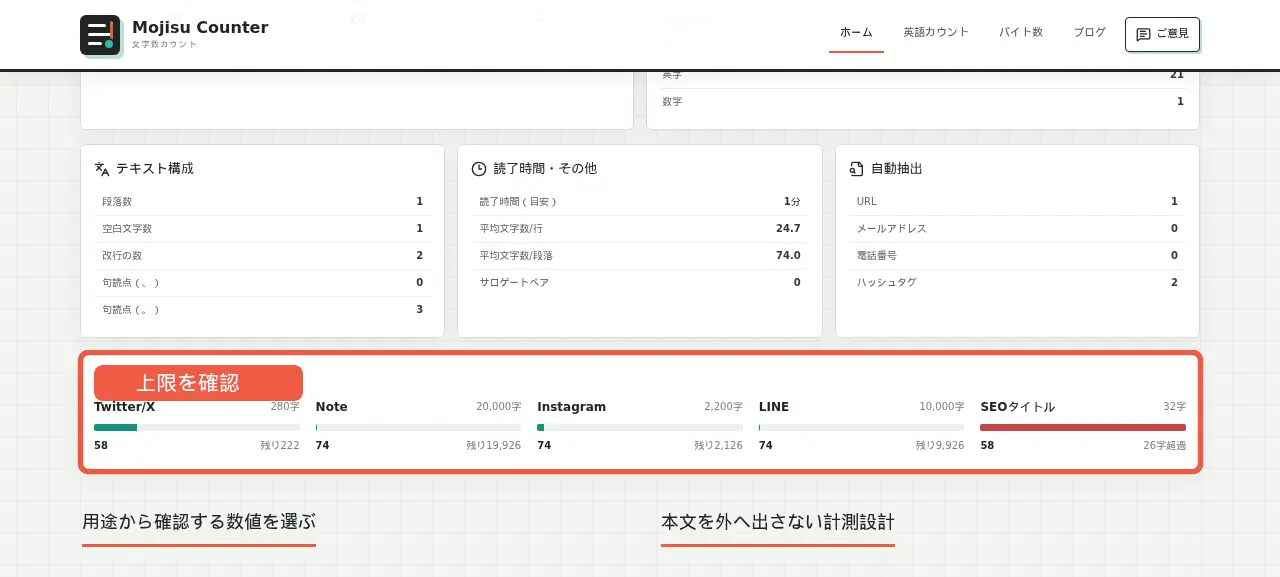Click the 自動抽出 card heading

click(x=897, y=169)
